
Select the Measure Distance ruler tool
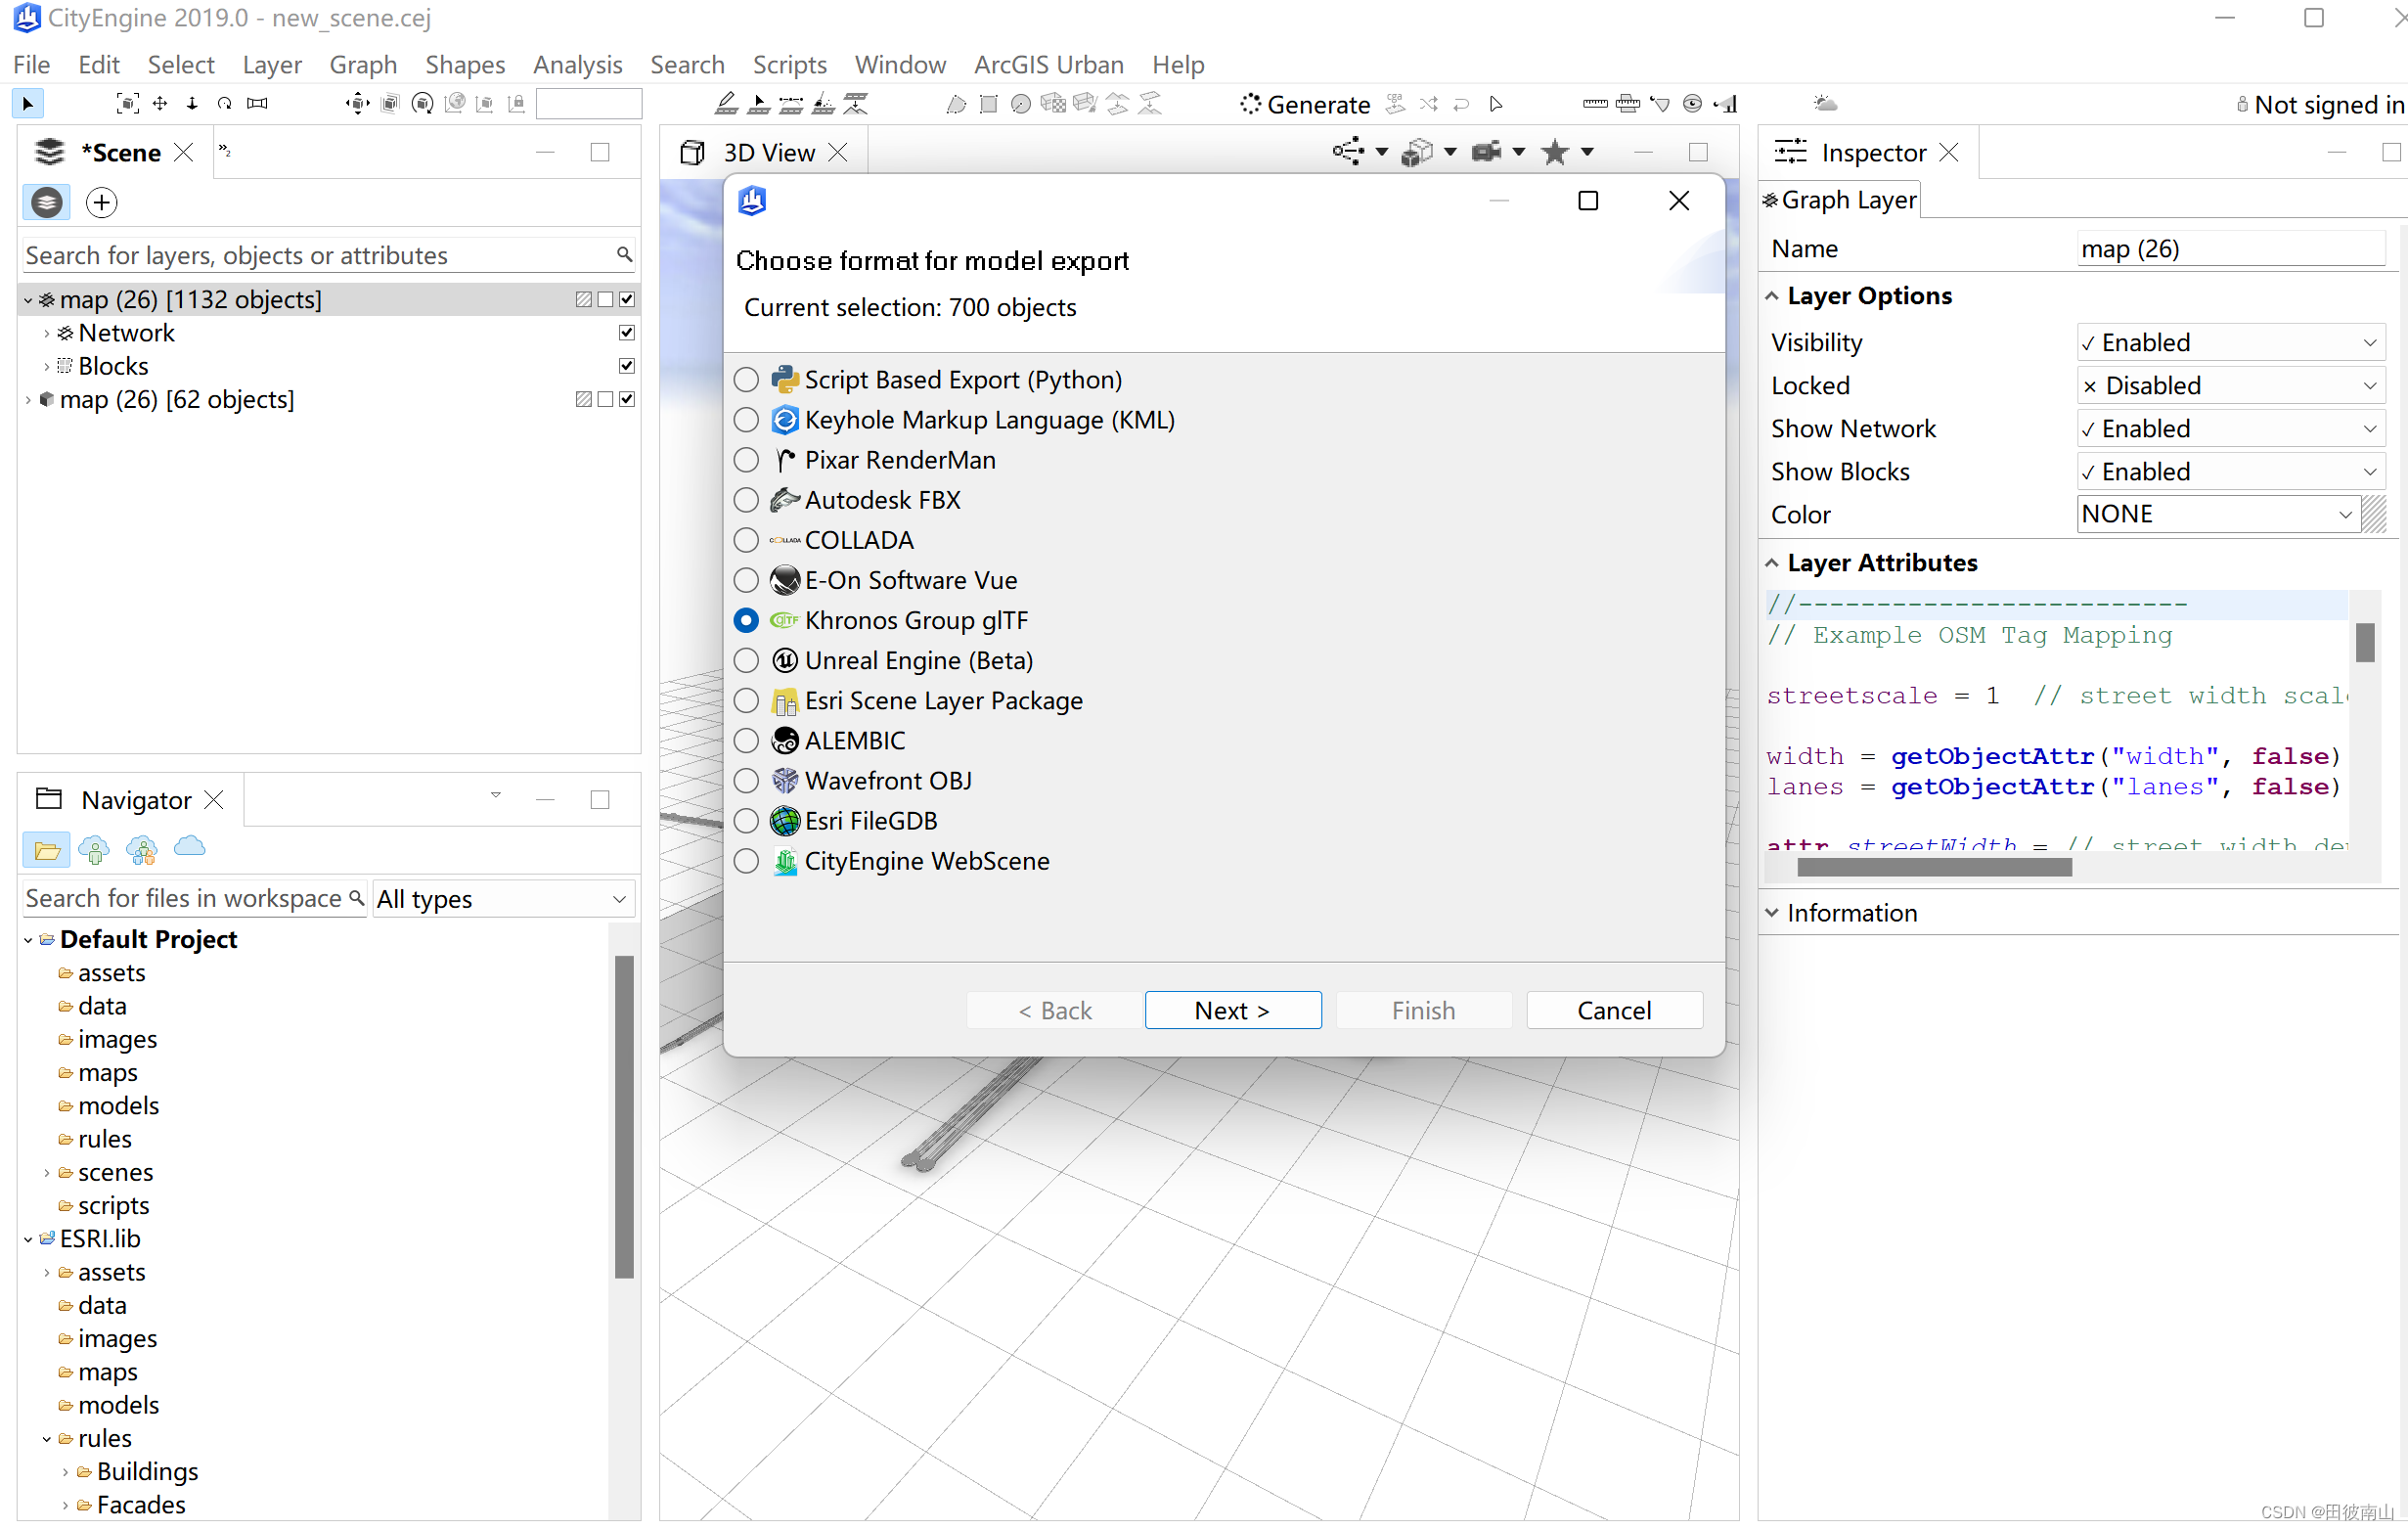(x=1595, y=103)
